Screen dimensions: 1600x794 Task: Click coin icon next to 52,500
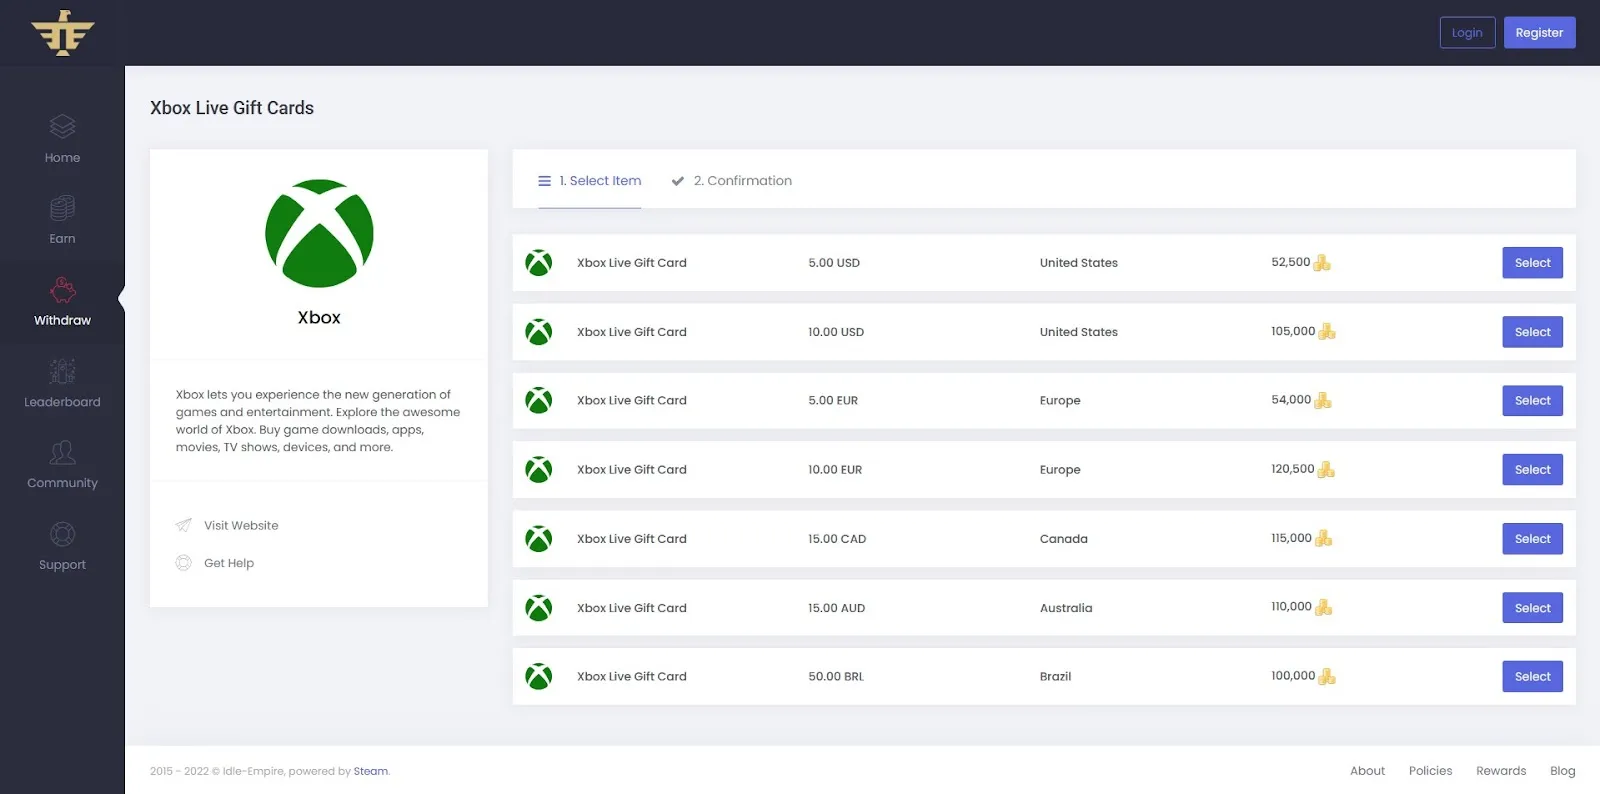point(1322,263)
